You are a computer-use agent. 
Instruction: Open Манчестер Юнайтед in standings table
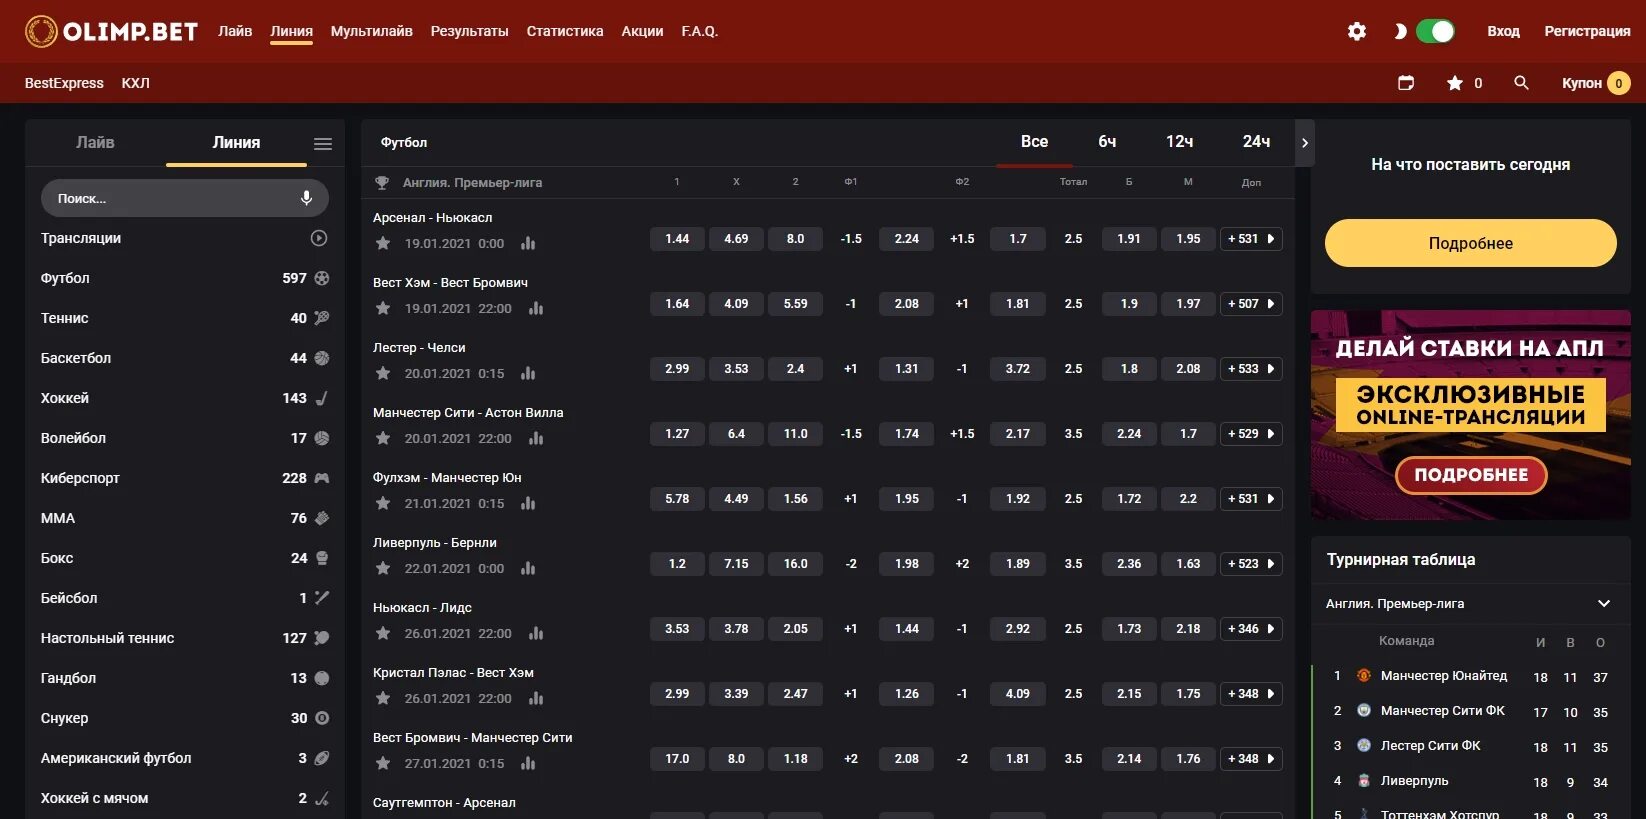coord(1443,676)
